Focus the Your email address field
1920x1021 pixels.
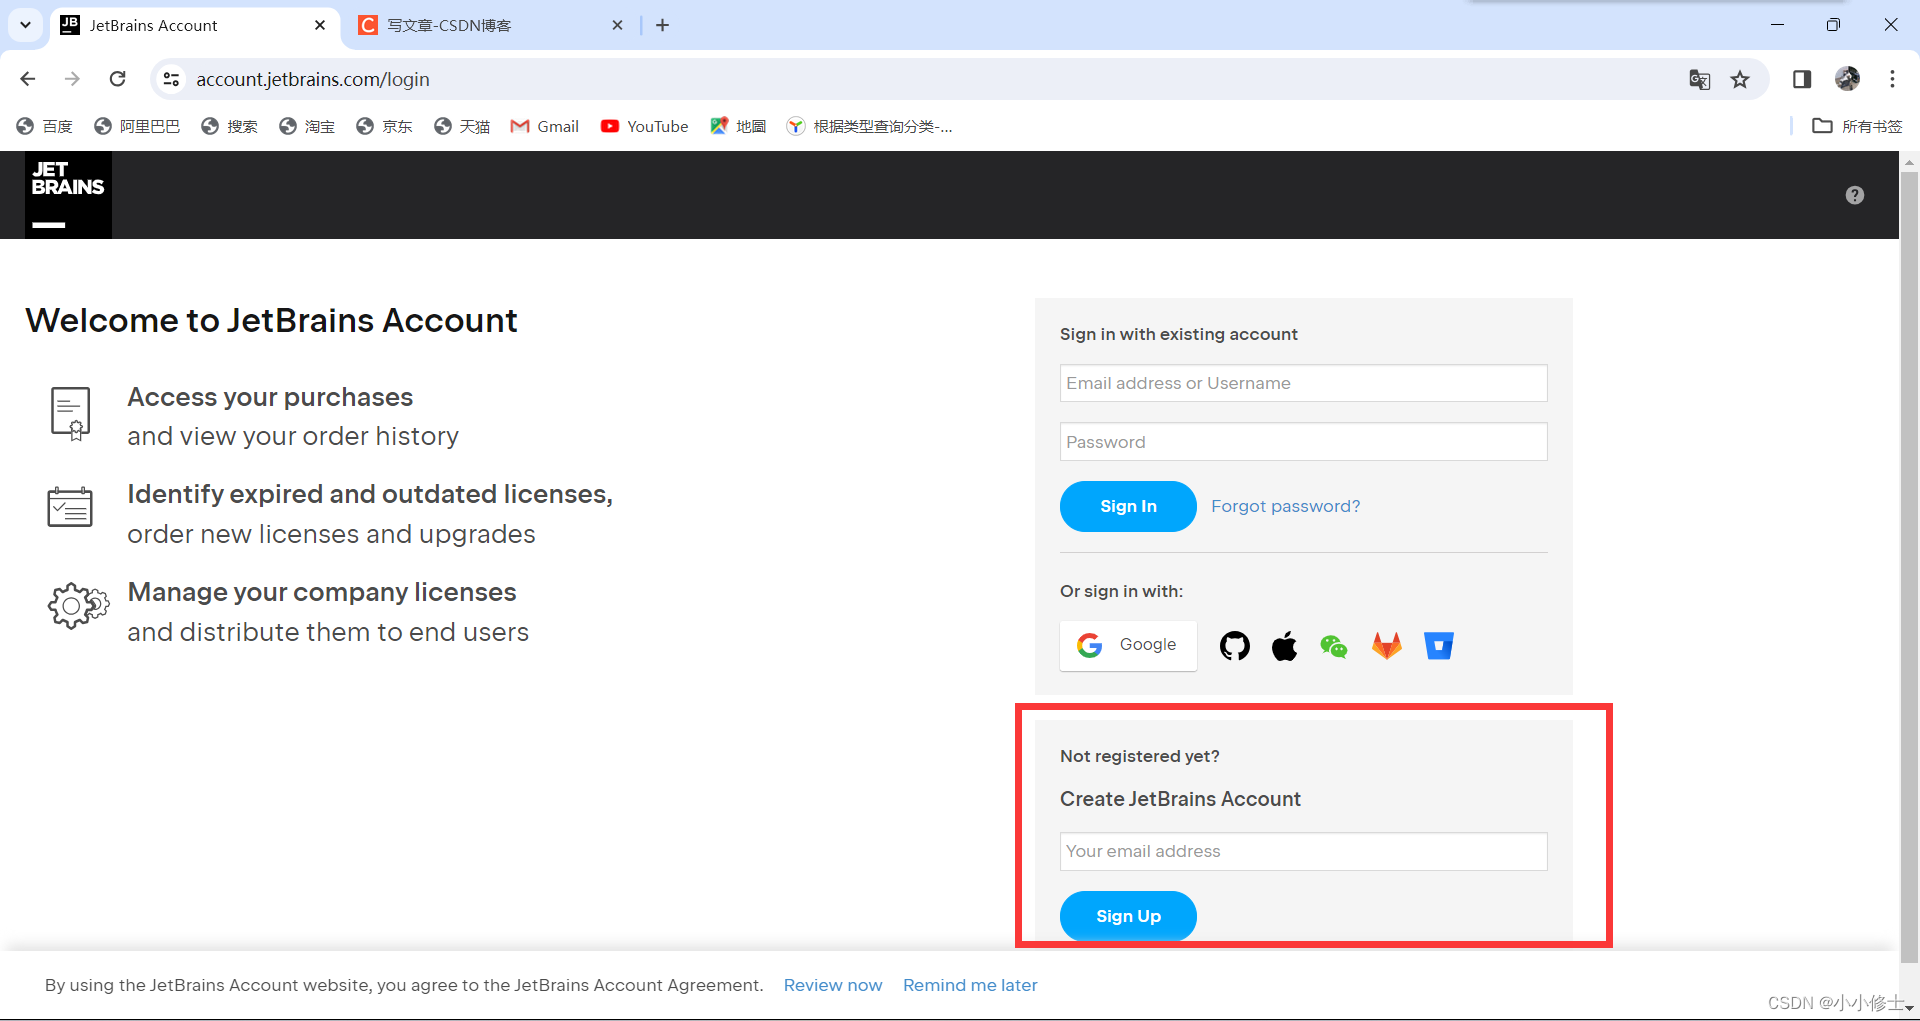1304,851
